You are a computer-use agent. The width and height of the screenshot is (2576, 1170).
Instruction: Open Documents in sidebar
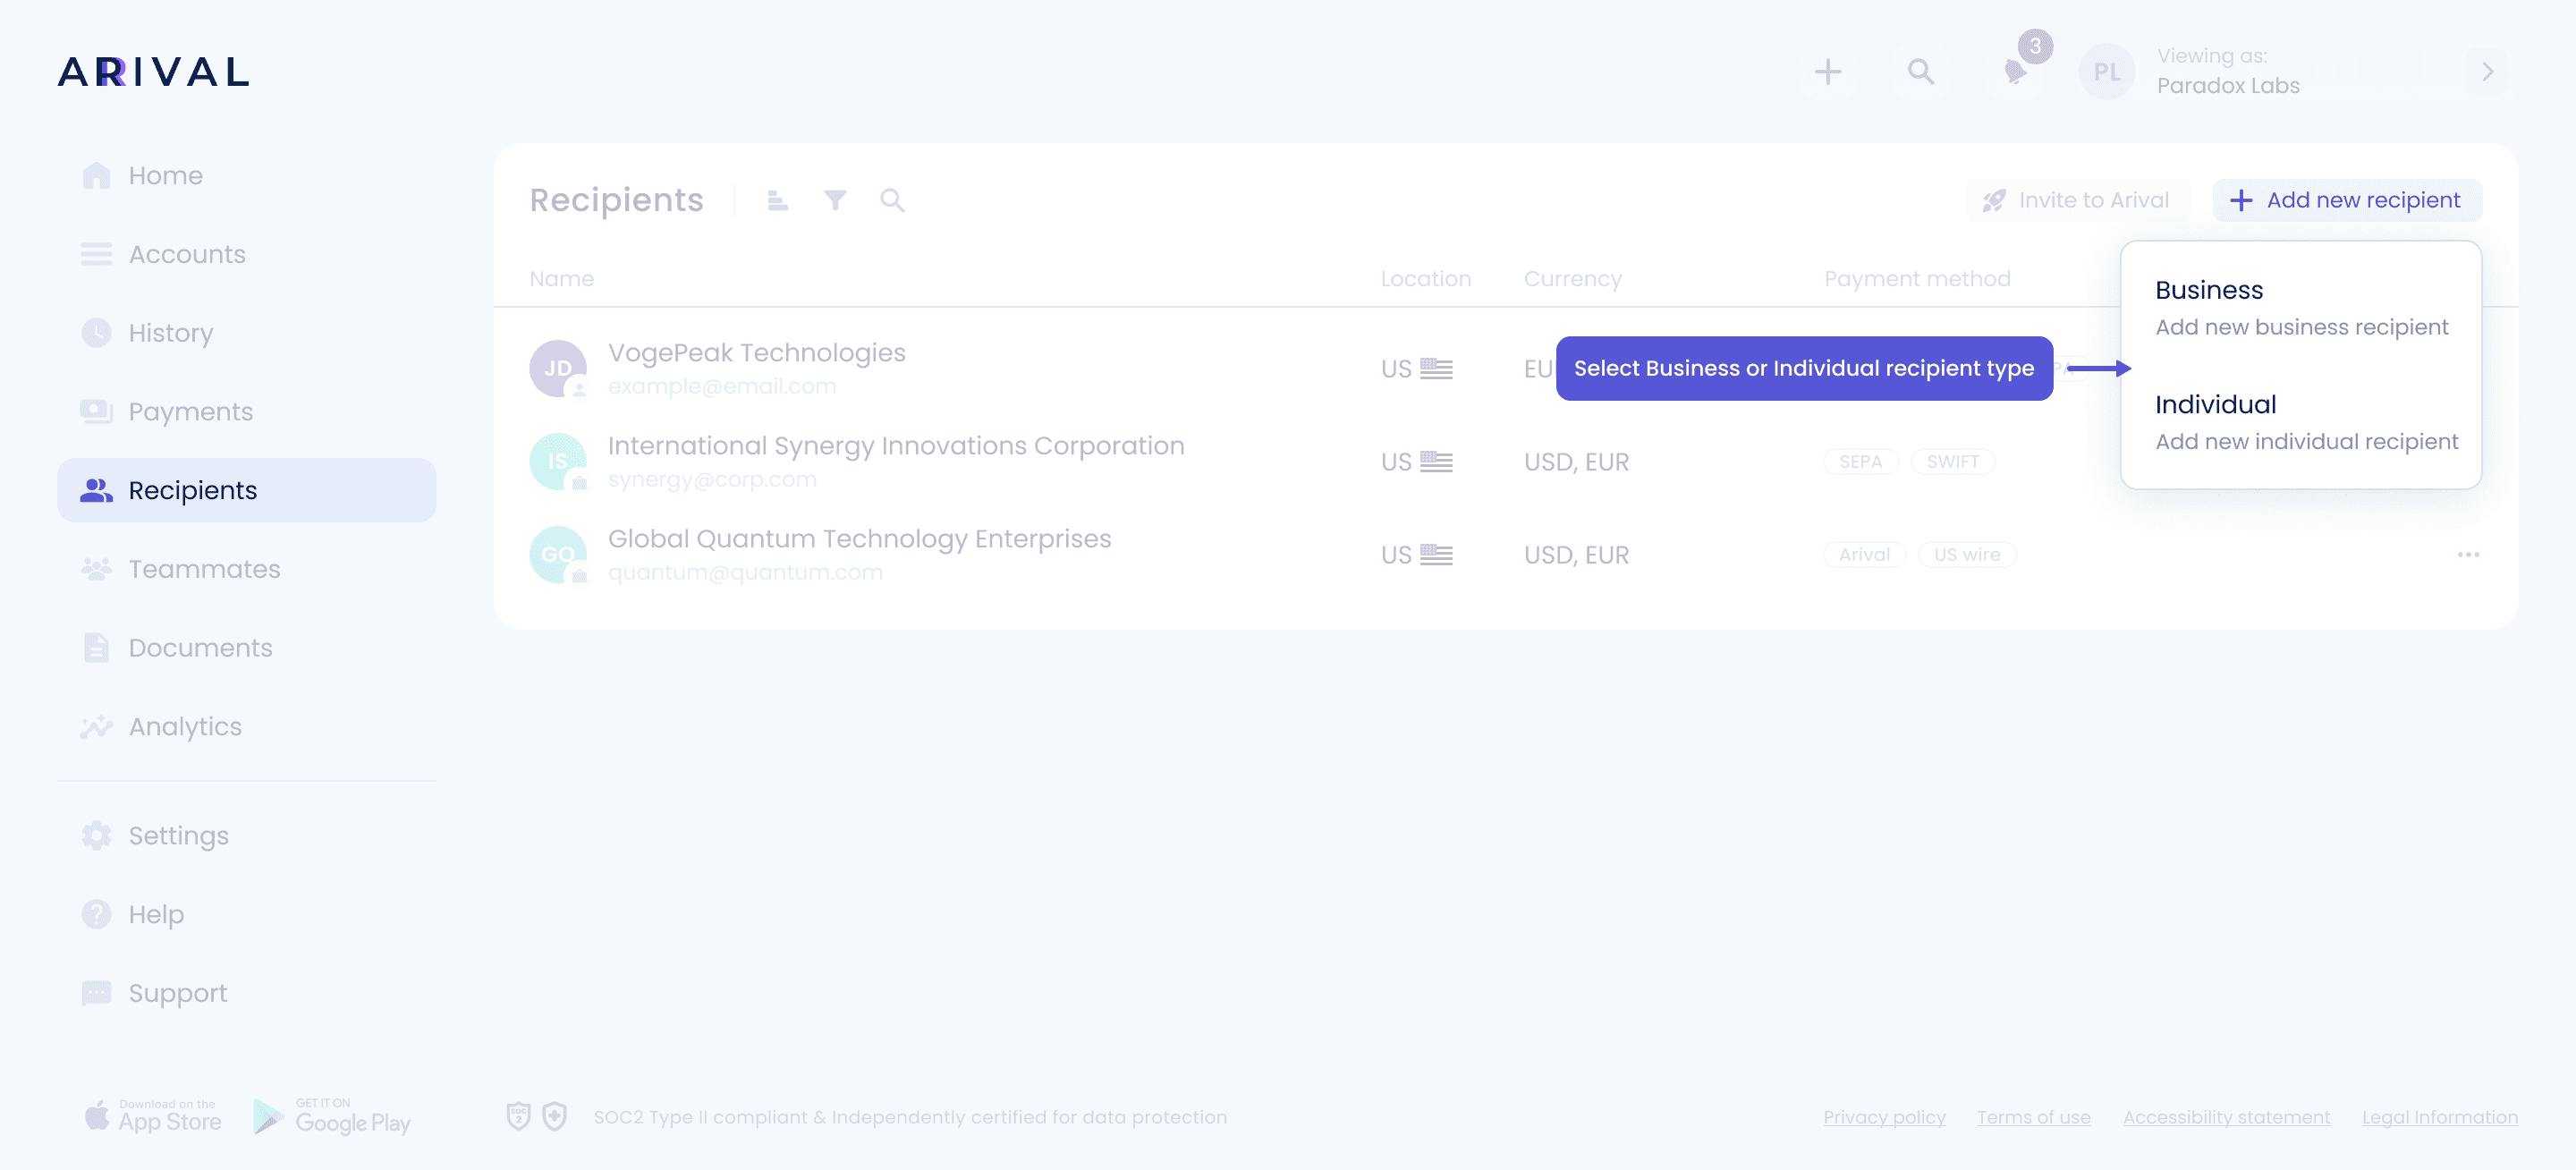tap(247, 648)
